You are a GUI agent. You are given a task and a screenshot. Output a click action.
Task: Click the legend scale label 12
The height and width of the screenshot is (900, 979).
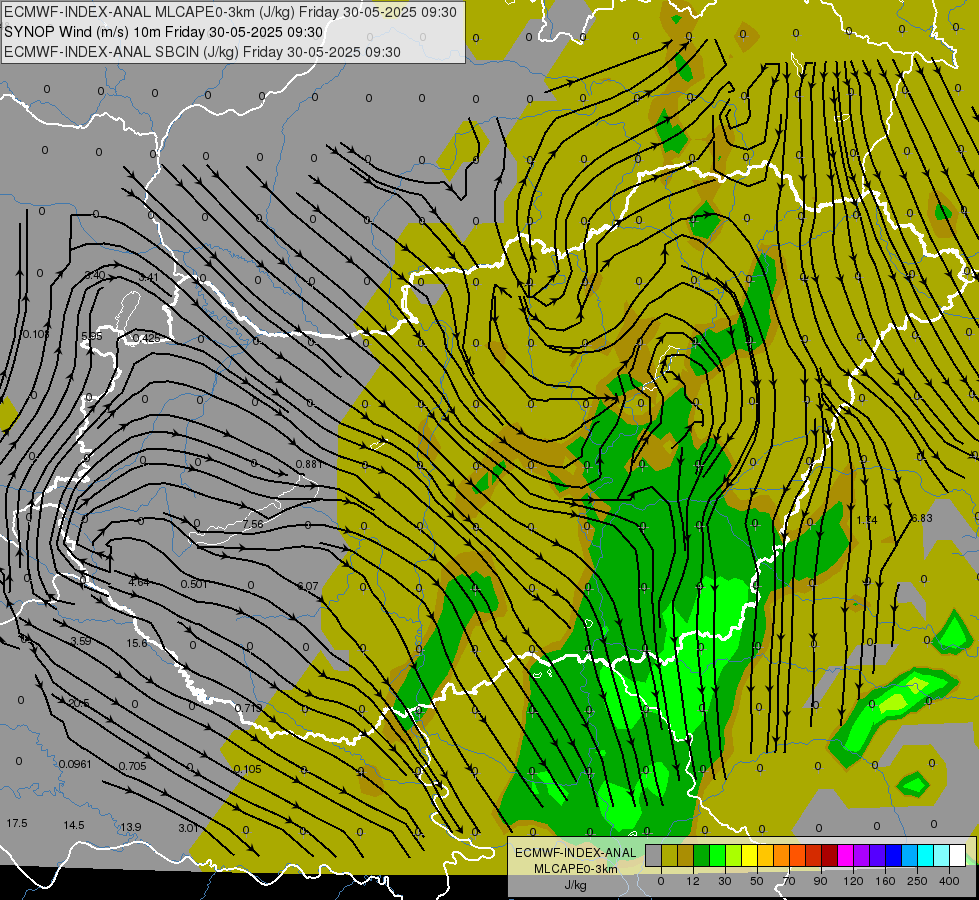pos(693,881)
